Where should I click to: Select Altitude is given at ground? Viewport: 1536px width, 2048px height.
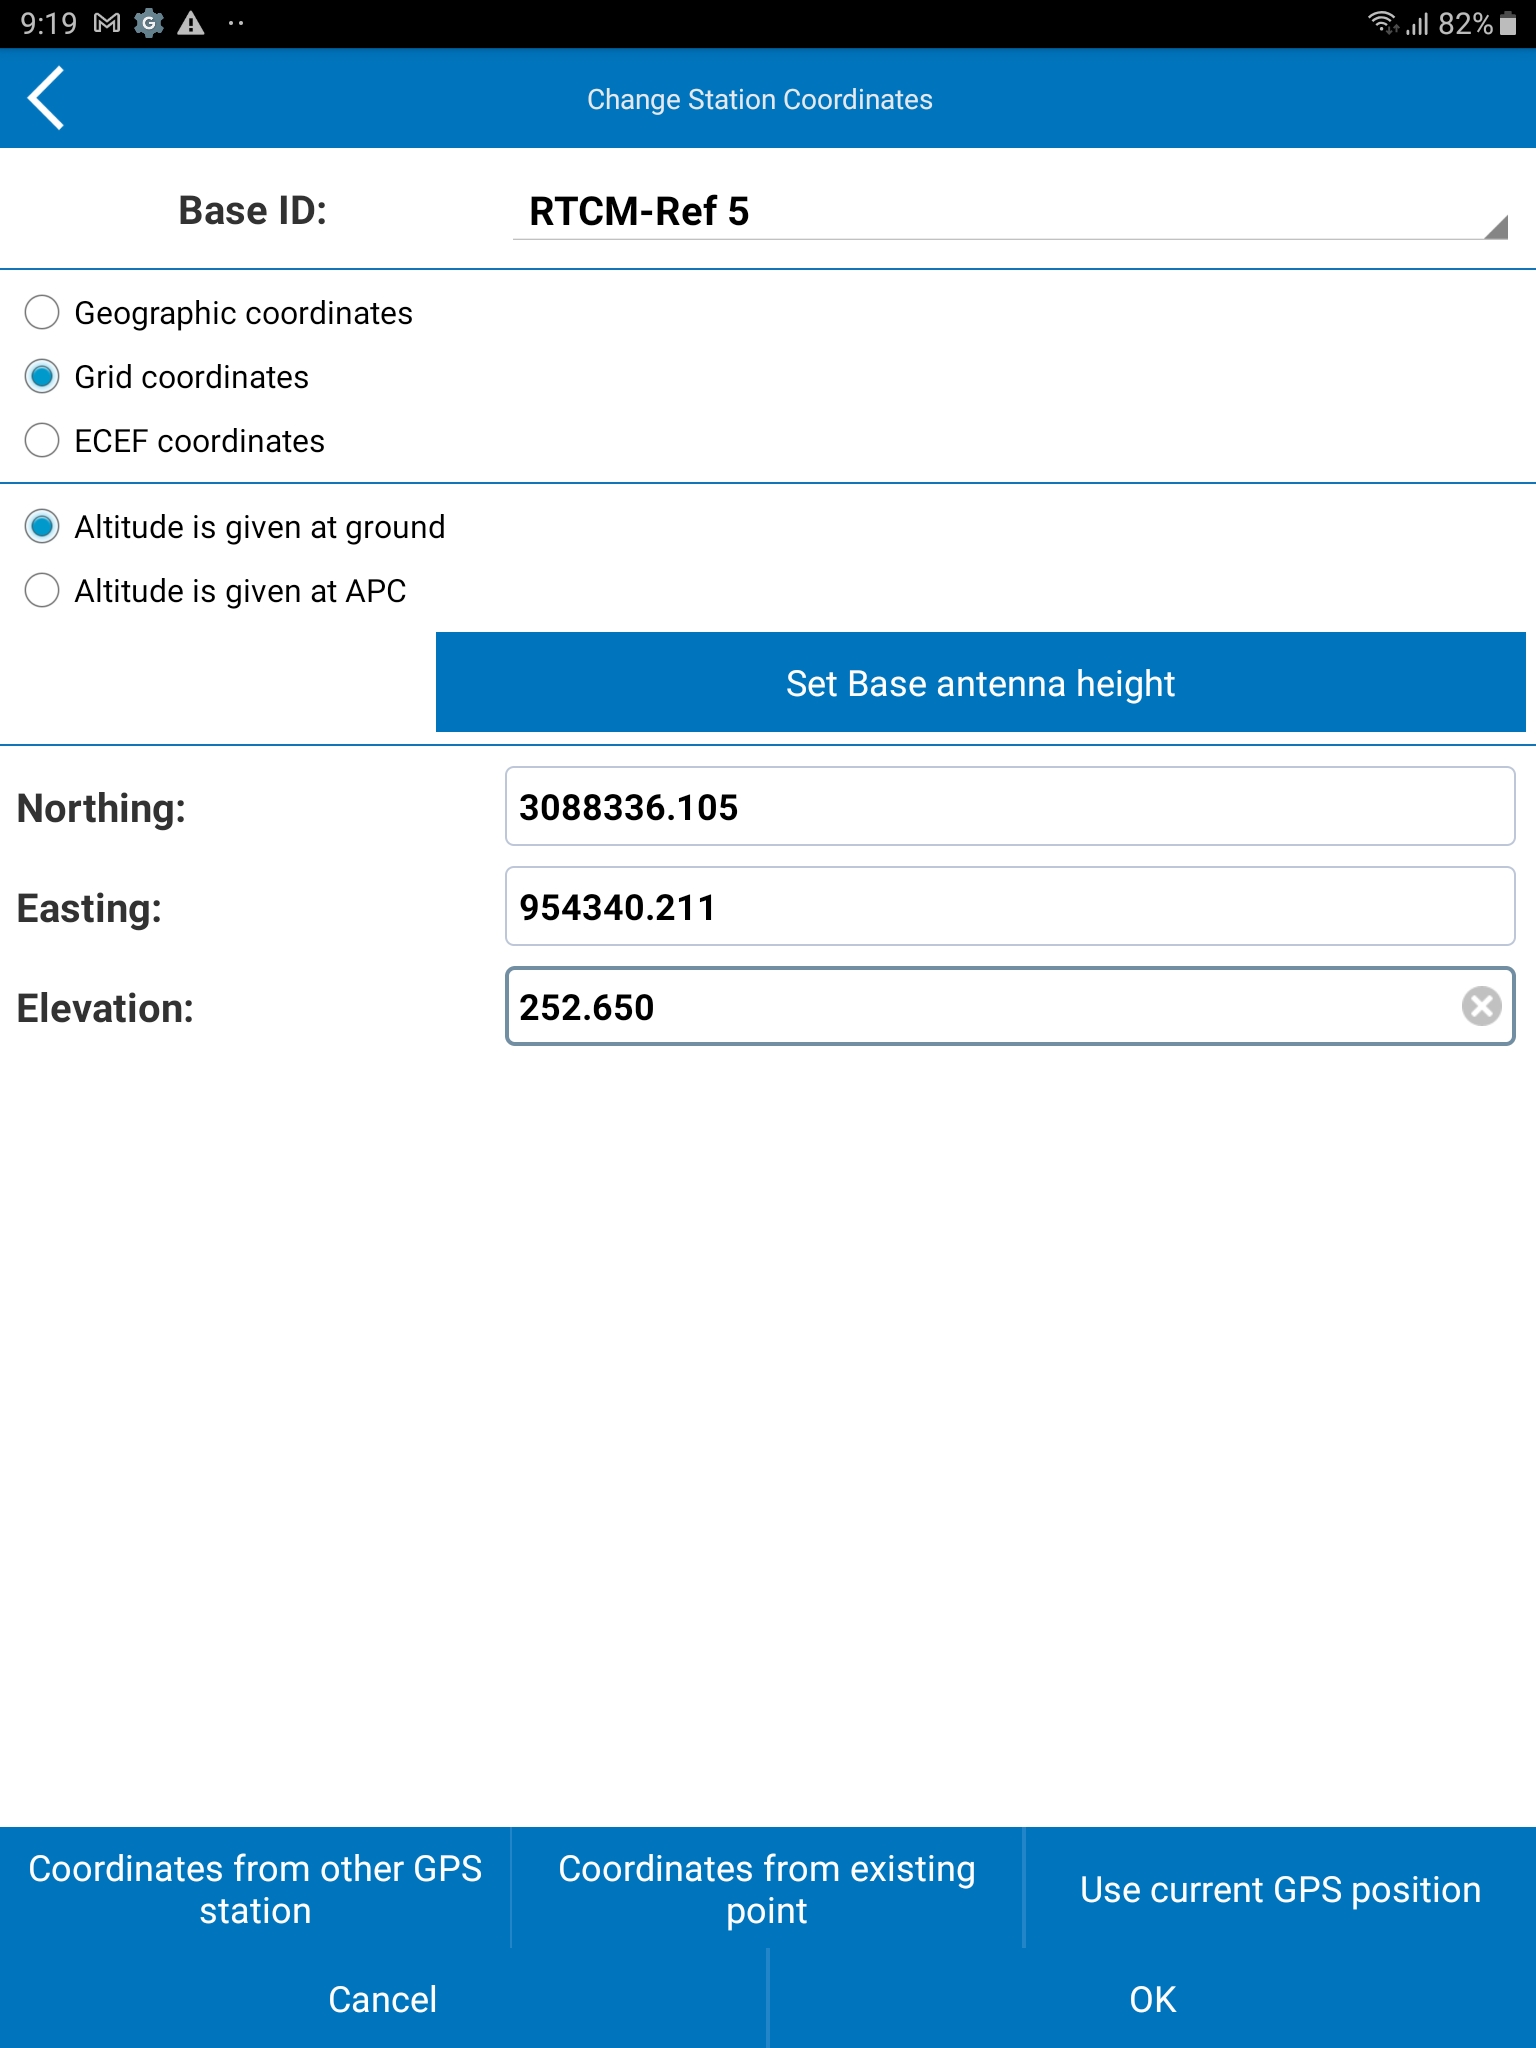42,527
